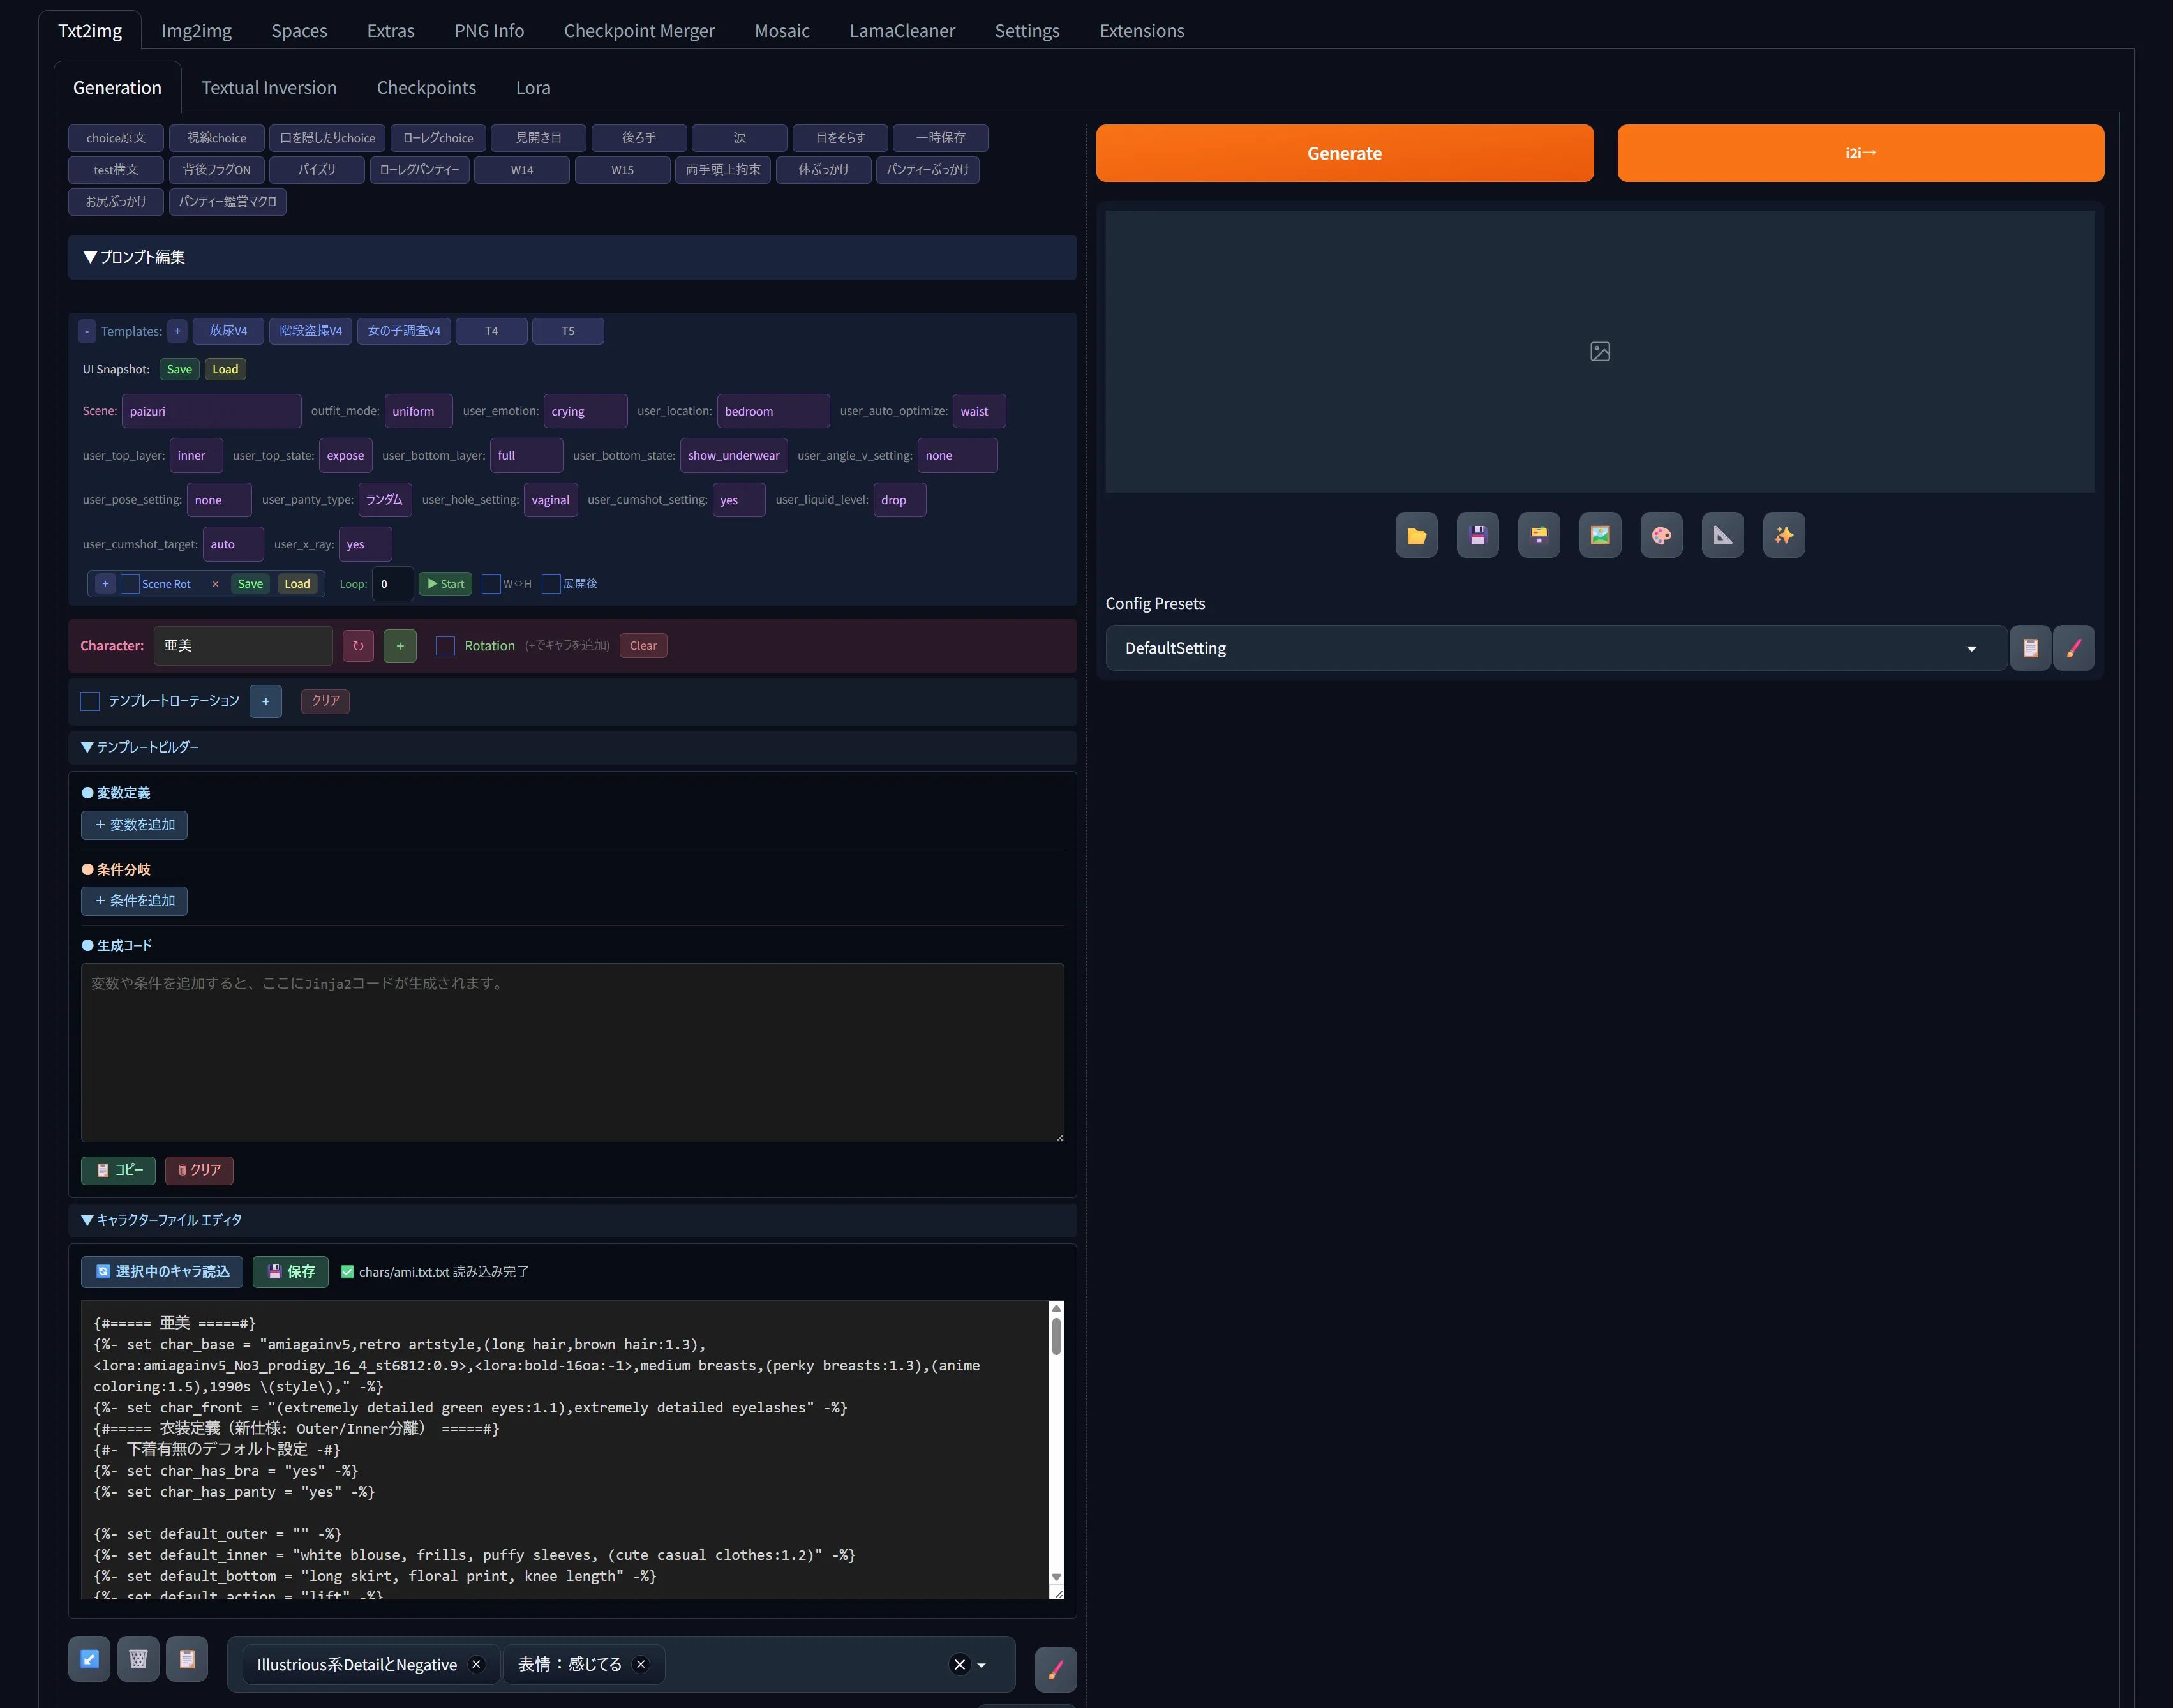
Task: Enable the character Rotation checkbox
Action: point(446,646)
